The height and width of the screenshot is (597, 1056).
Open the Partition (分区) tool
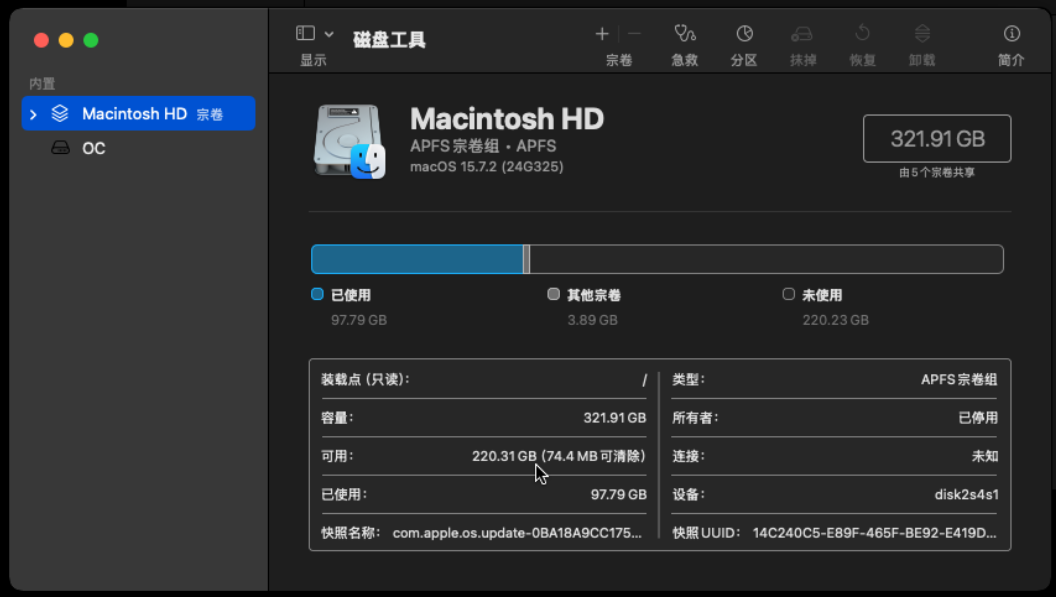pyautogui.click(x=743, y=34)
